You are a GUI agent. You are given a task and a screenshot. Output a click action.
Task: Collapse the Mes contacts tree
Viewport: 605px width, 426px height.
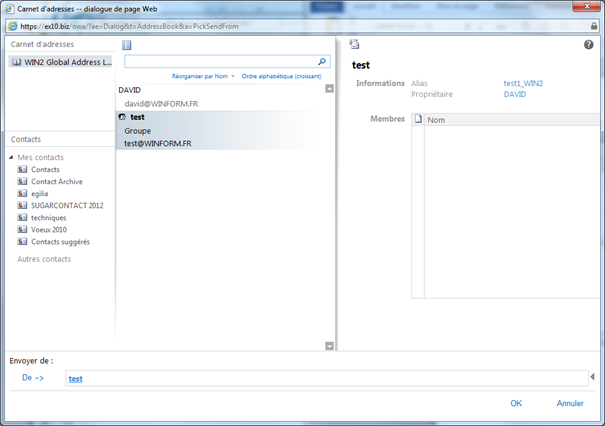(x=11, y=158)
